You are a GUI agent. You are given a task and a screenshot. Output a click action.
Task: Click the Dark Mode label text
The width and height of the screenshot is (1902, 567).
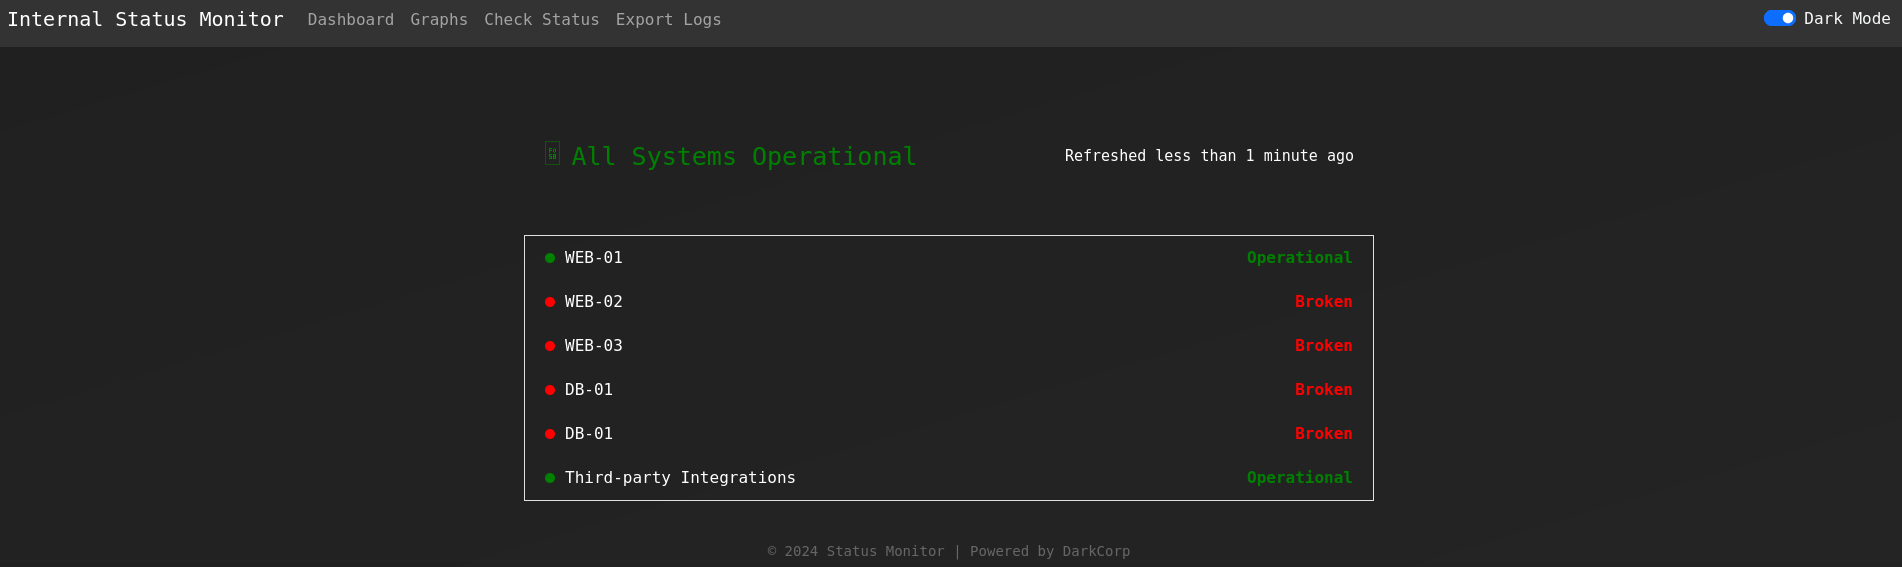click(1846, 19)
